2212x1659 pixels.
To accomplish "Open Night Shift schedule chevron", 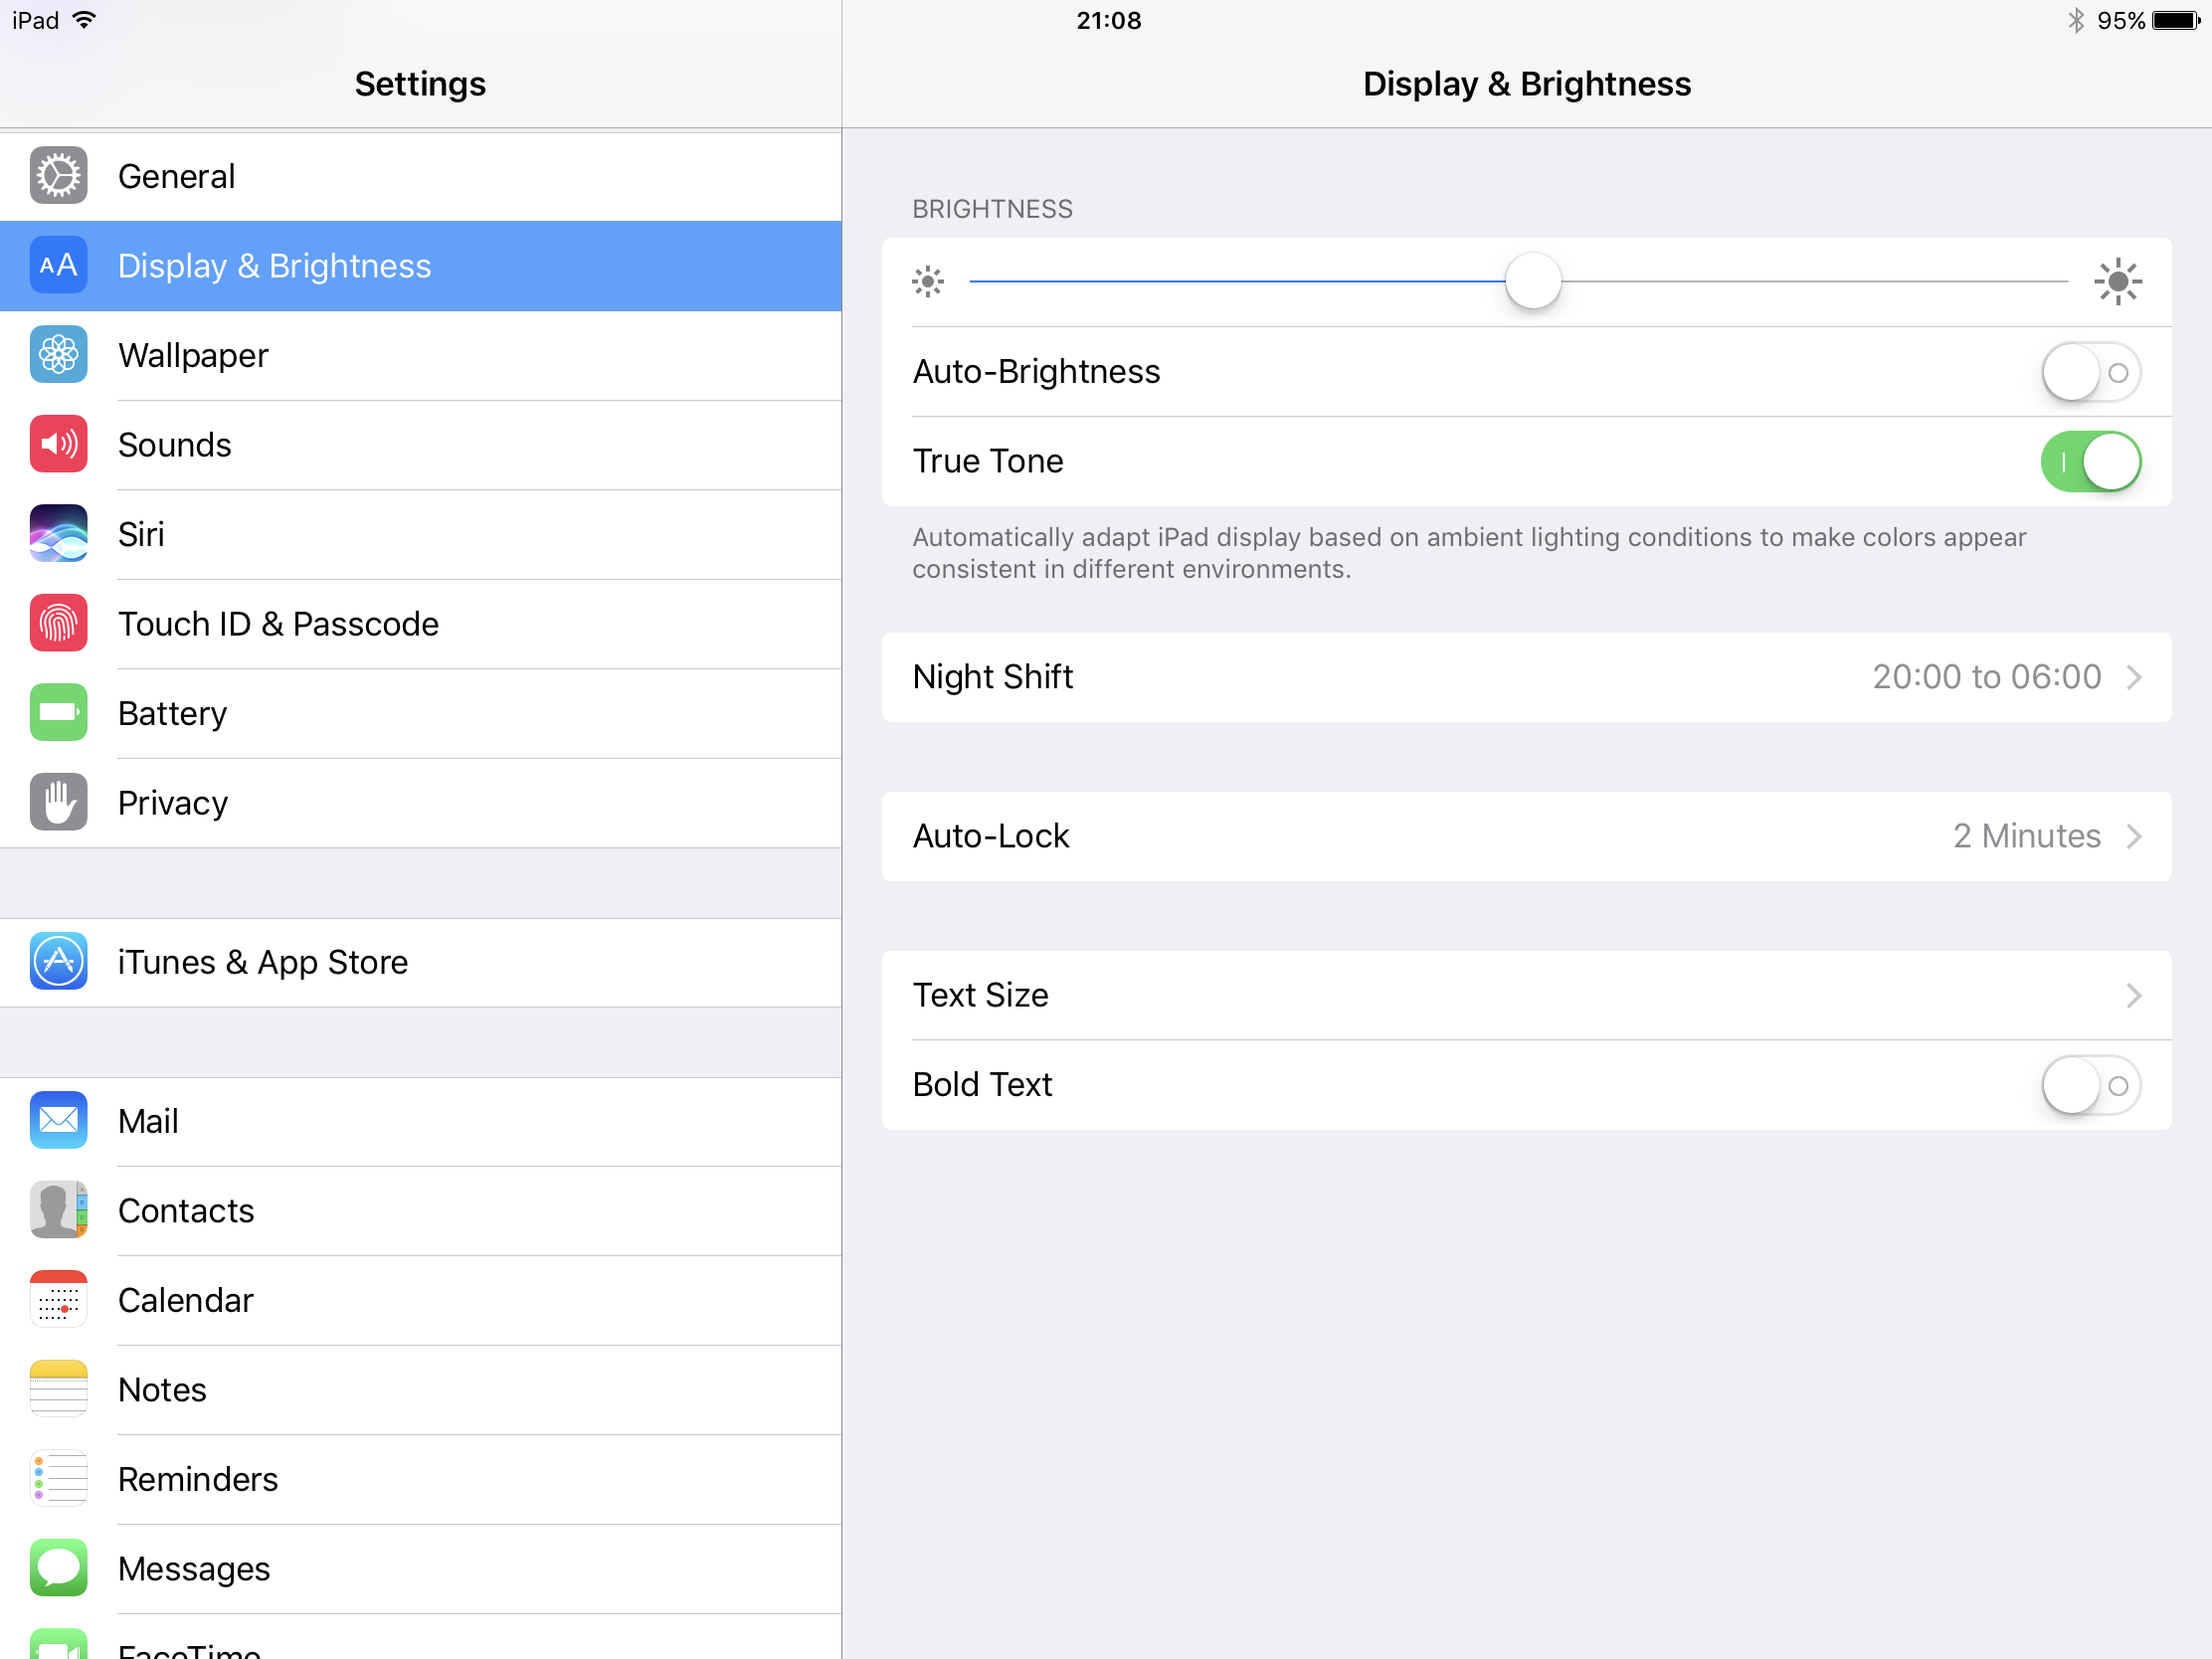I will 2133,677.
